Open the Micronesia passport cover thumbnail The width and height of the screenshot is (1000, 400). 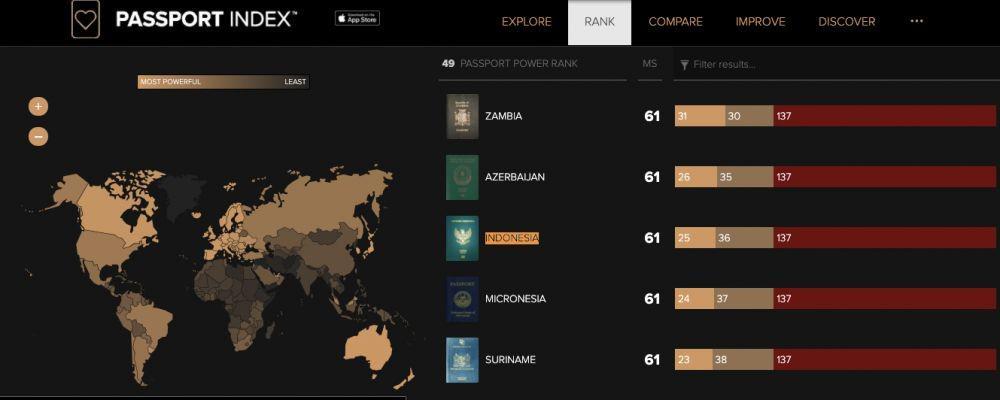[462, 299]
